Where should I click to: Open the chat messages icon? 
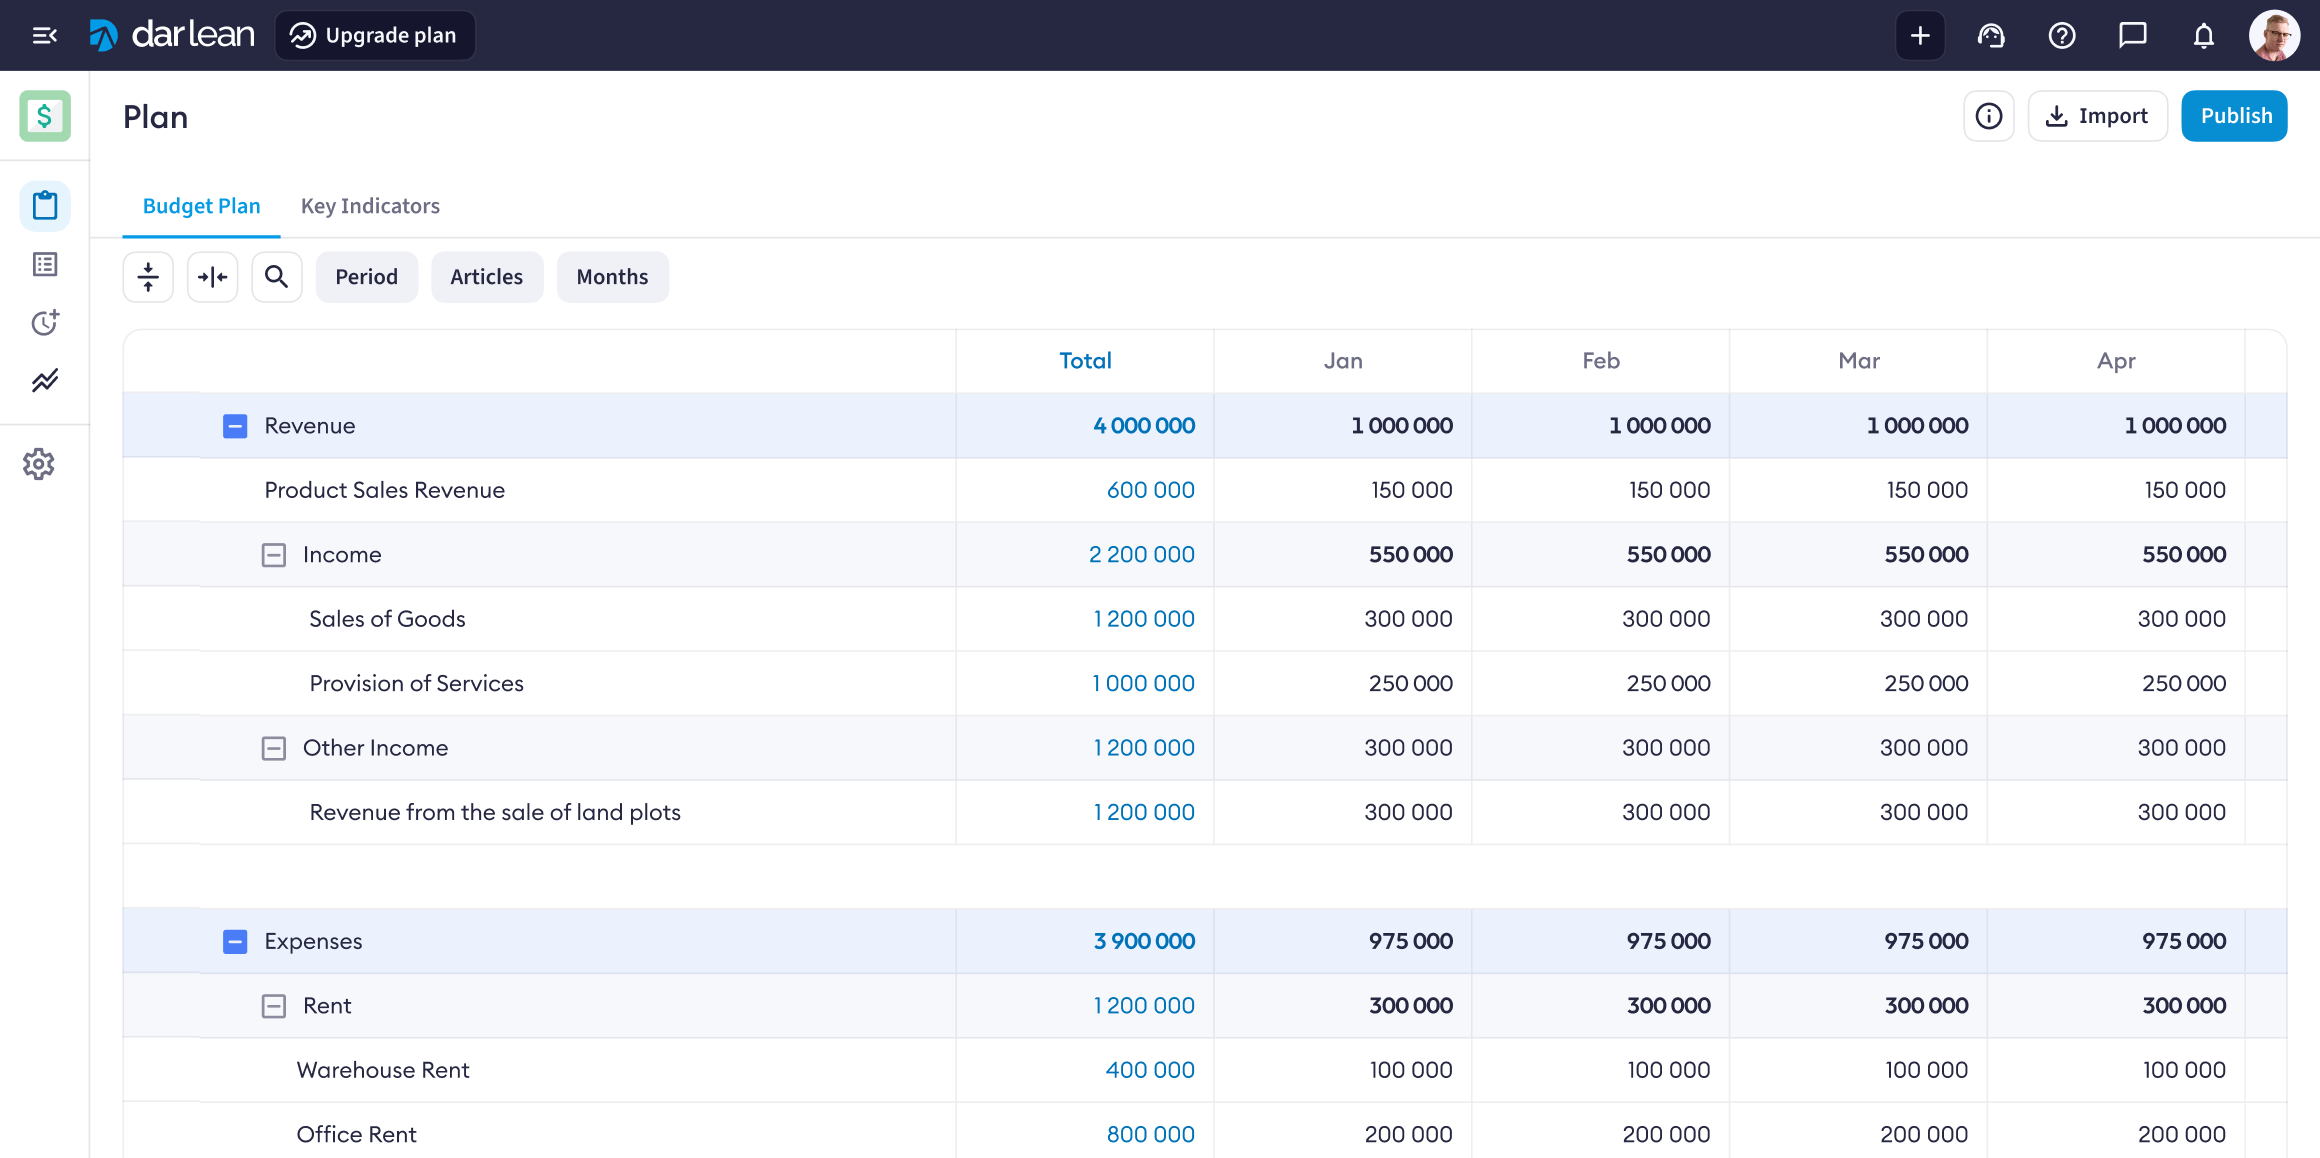(2132, 36)
